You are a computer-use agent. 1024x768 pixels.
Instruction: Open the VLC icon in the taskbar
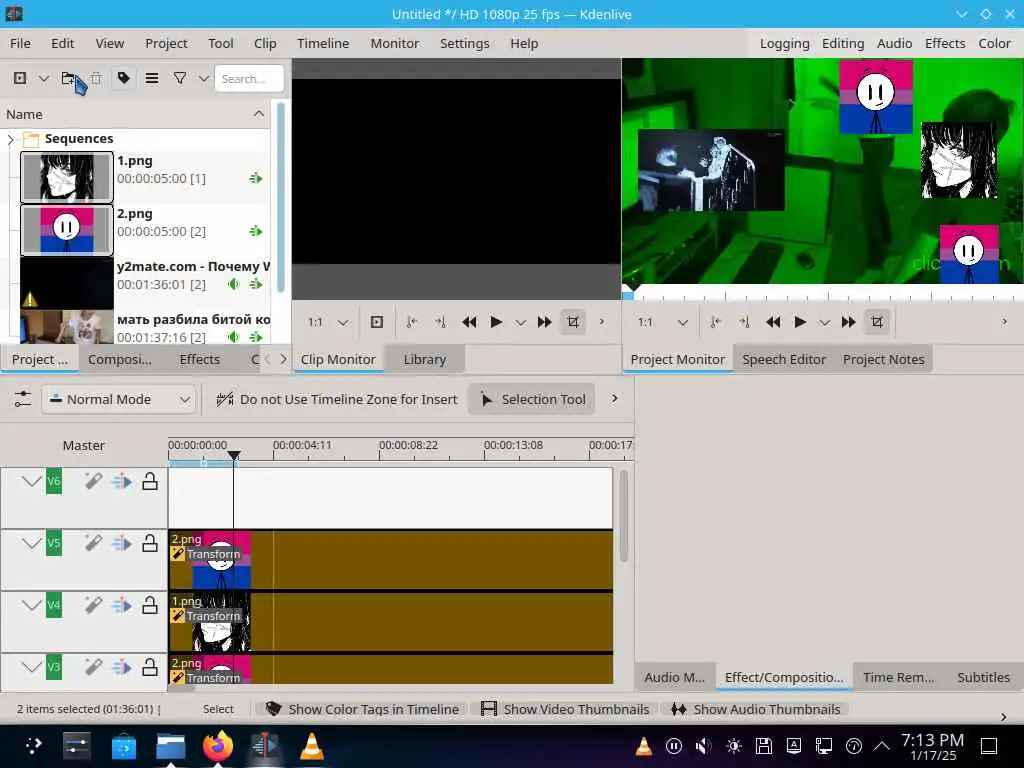tap(312, 746)
